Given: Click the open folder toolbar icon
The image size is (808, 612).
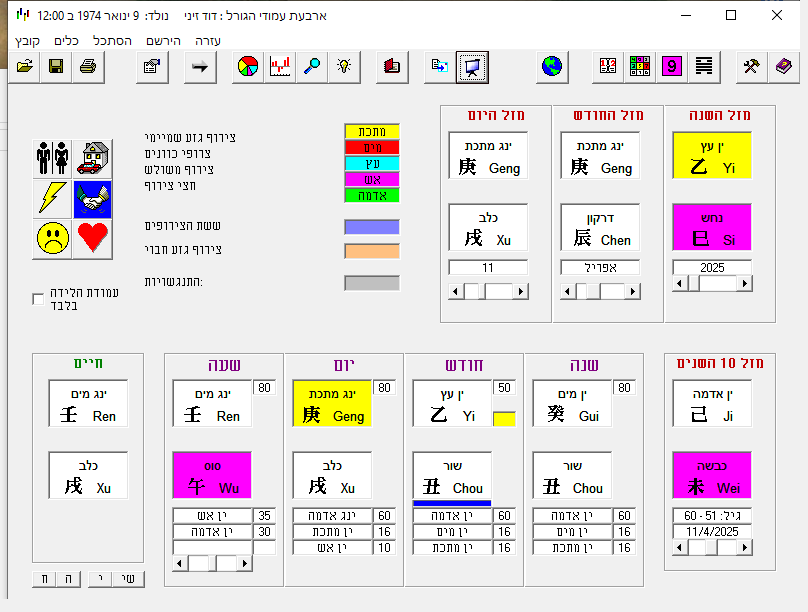Looking at the screenshot, I should tap(25, 67).
